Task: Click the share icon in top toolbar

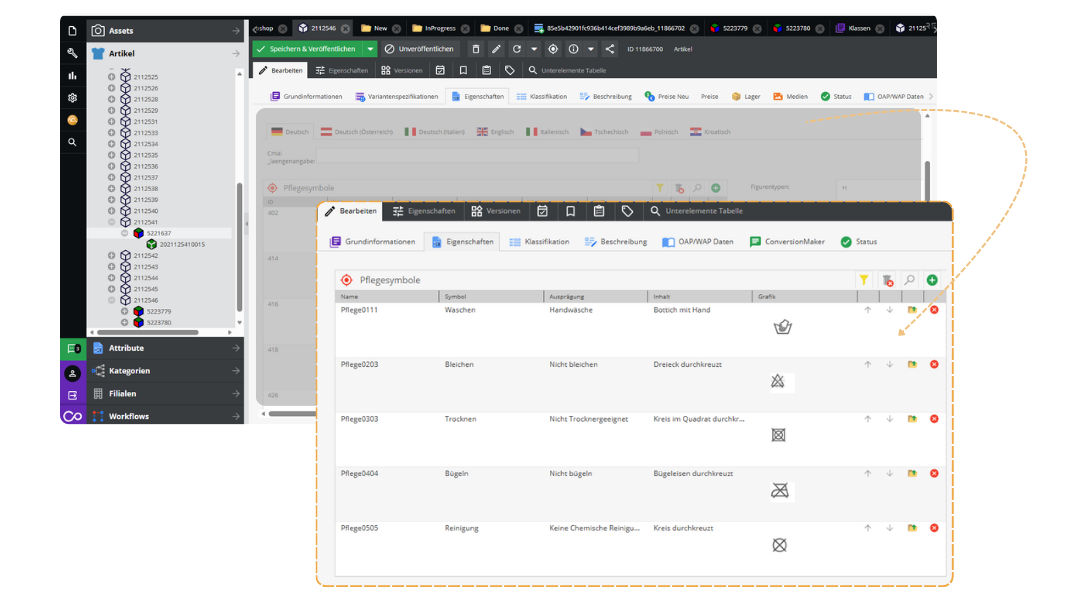Action: [610, 49]
